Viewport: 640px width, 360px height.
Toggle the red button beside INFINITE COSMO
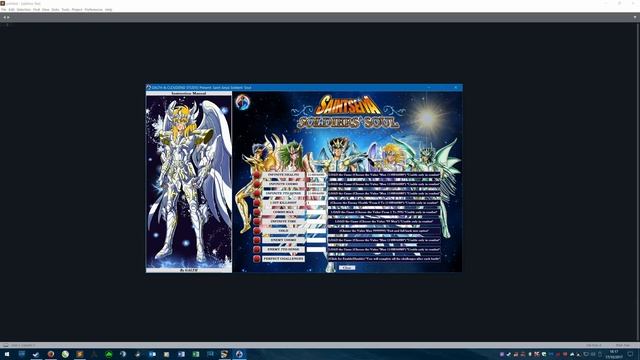point(257,184)
